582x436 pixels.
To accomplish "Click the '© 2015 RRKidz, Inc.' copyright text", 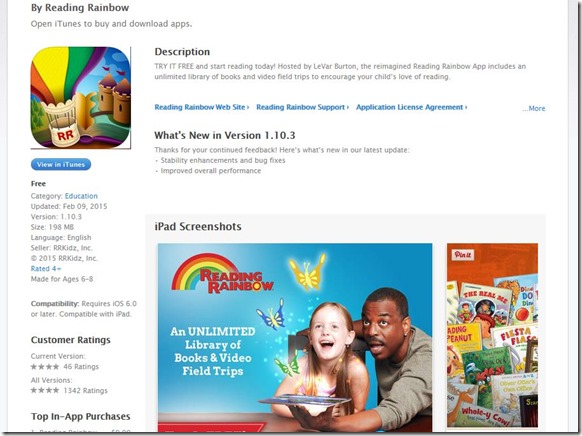I will (64, 258).
